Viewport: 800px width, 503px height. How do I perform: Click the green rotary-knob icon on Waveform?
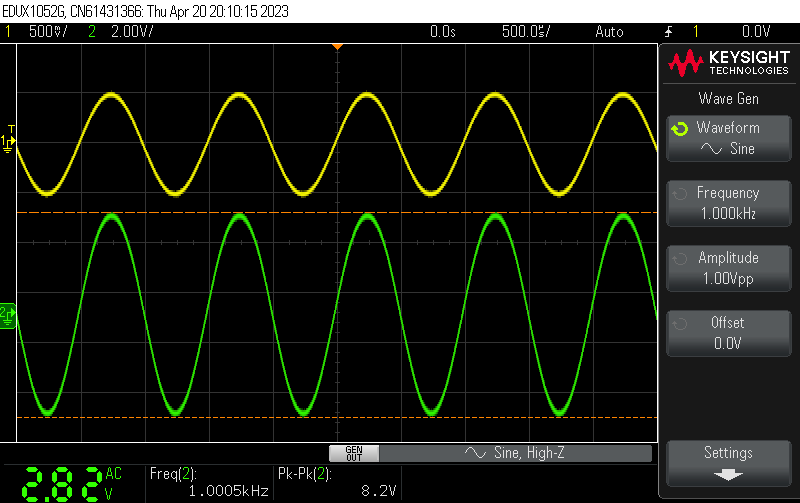(680, 129)
